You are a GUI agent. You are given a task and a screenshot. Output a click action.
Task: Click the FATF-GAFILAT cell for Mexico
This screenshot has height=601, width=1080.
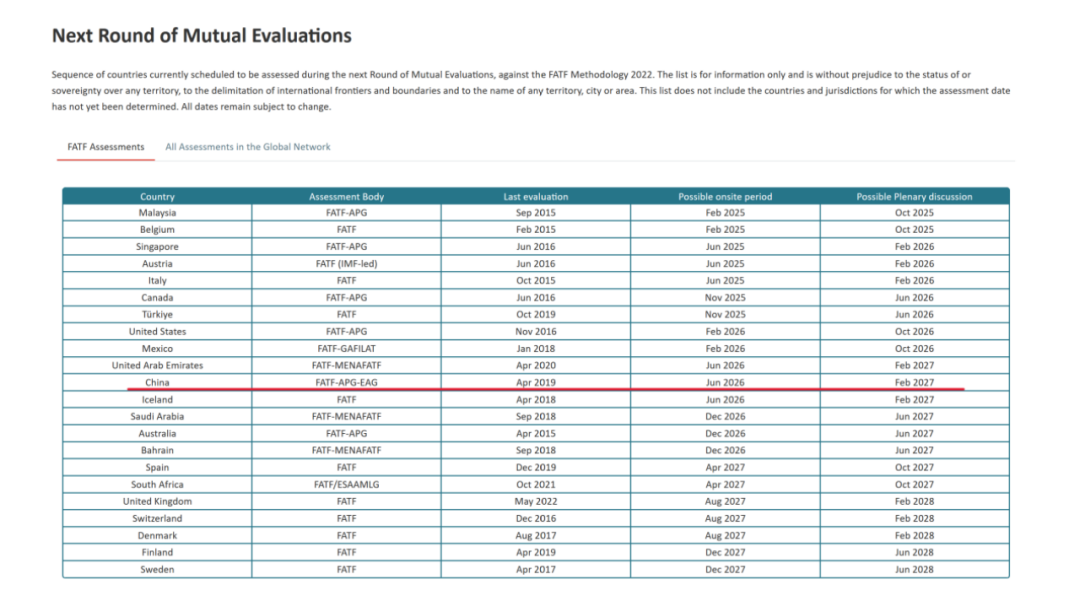tap(346, 348)
